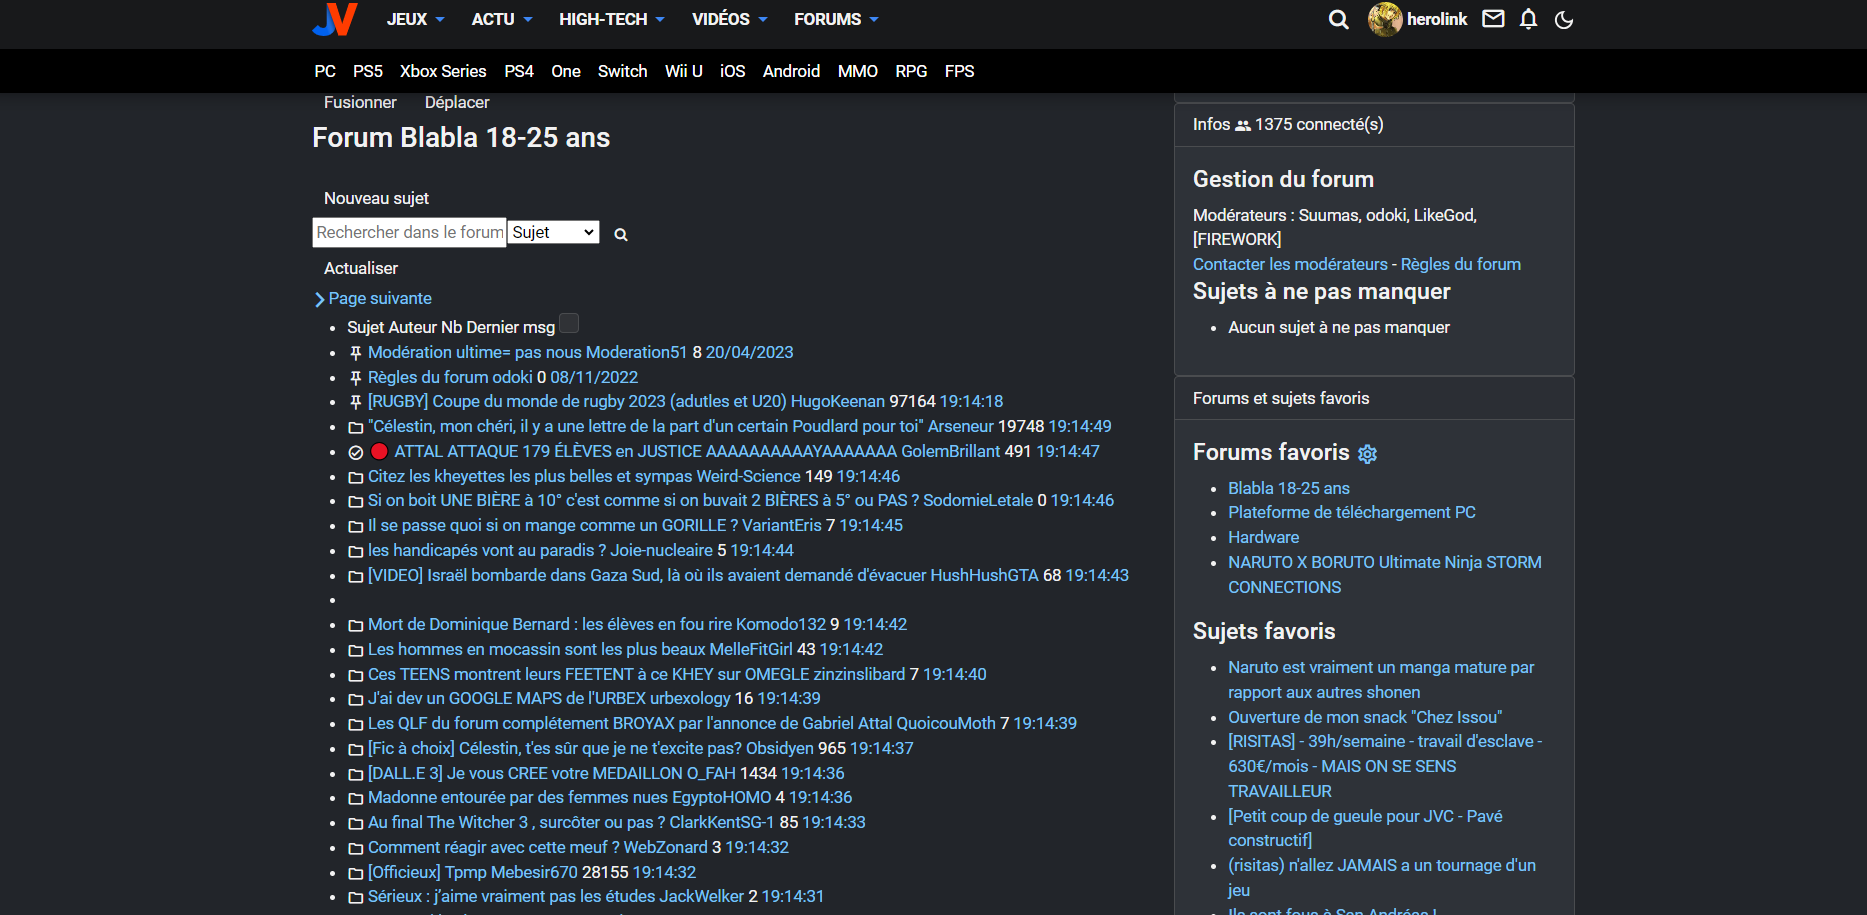
Task: Open author GolemBrillant profile
Action: click(950, 451)
